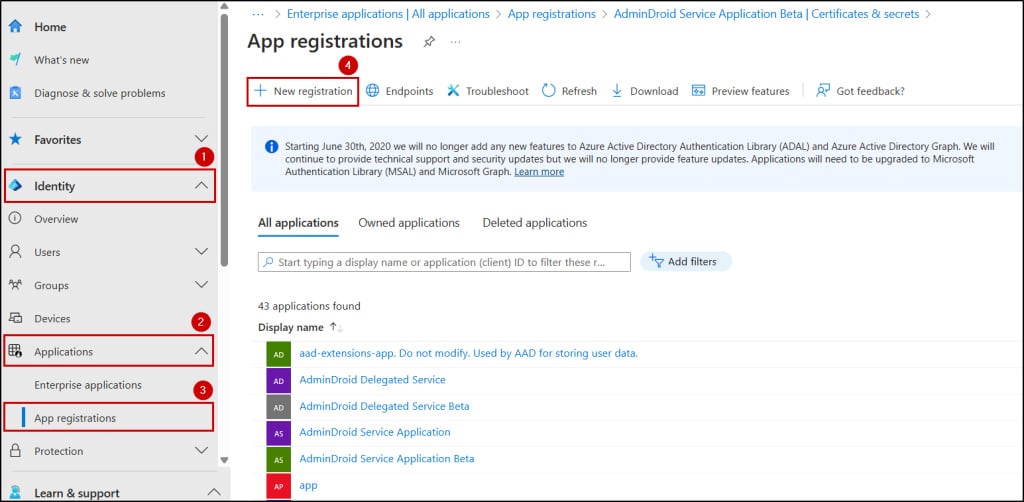Click the Overview info icon
This screenshot has height=502, width=1024.
[15, 219]
